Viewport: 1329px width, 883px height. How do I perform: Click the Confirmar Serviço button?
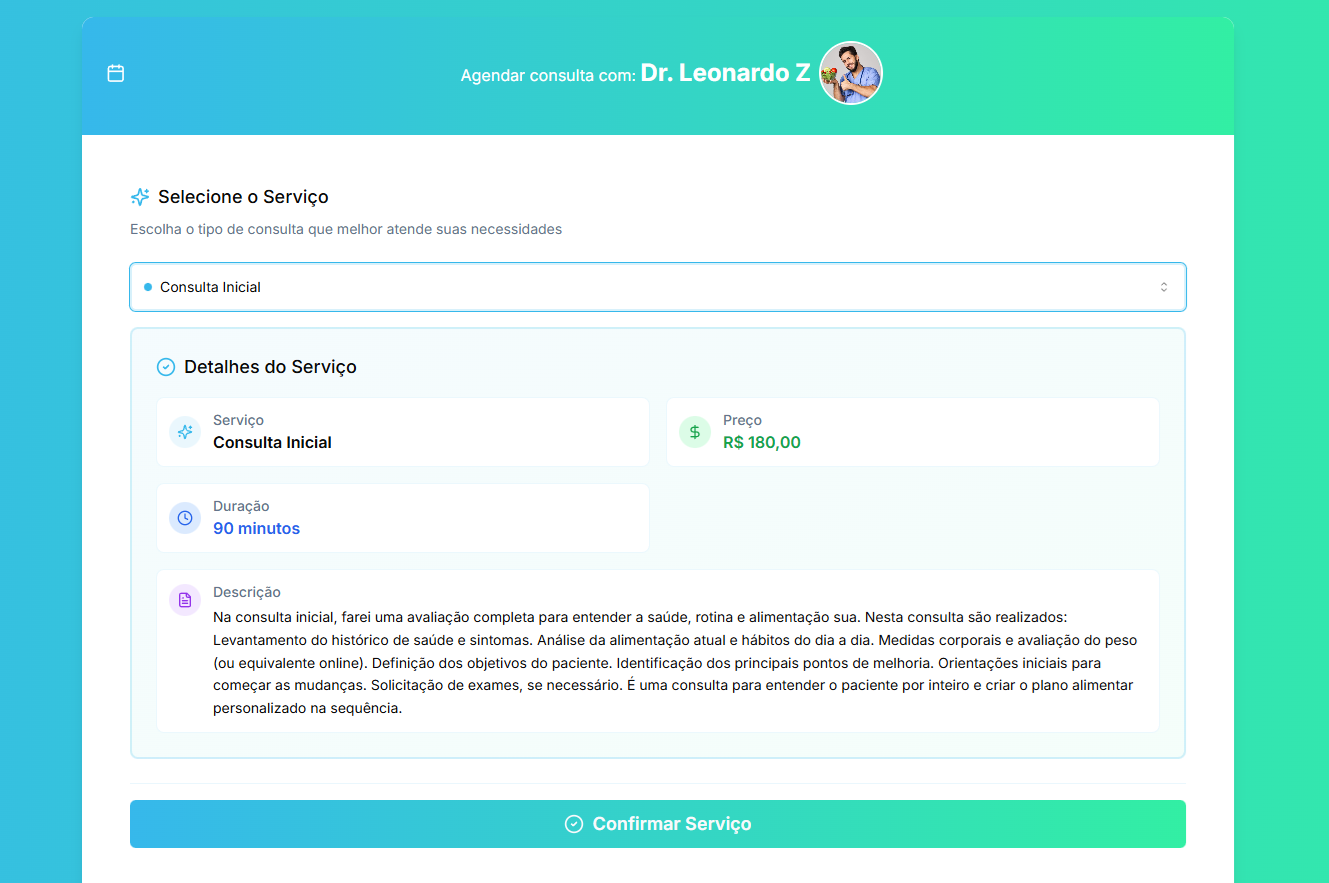(657, 823)
